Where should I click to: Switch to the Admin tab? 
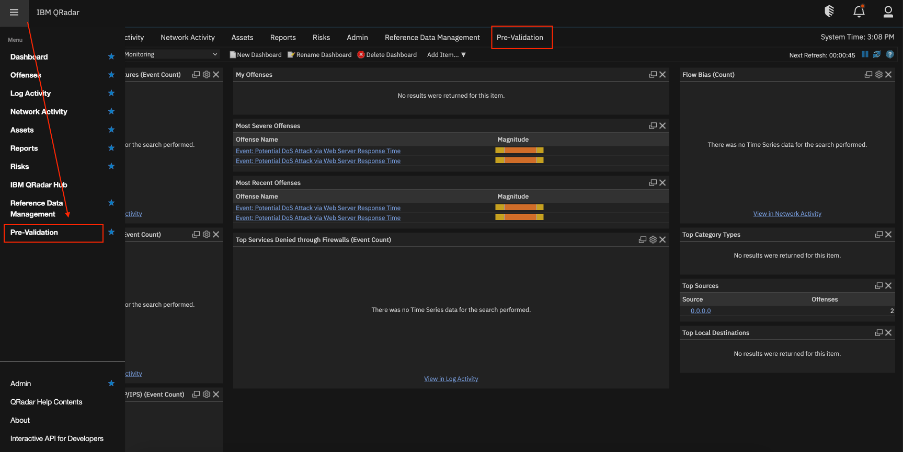coord(357,37)
